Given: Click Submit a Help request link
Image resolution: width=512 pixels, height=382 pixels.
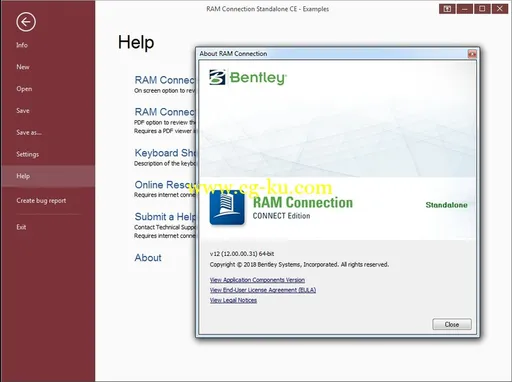Looking at the screenshot, I should pyautogui.click(x=165, y=217).
